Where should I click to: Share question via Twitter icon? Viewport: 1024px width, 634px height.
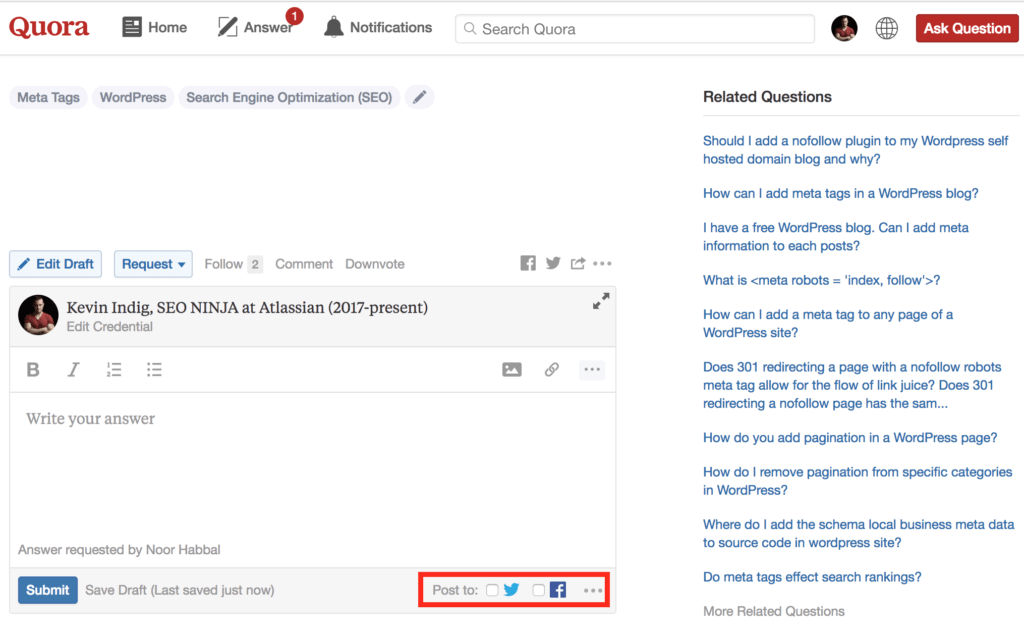point(553,263)
